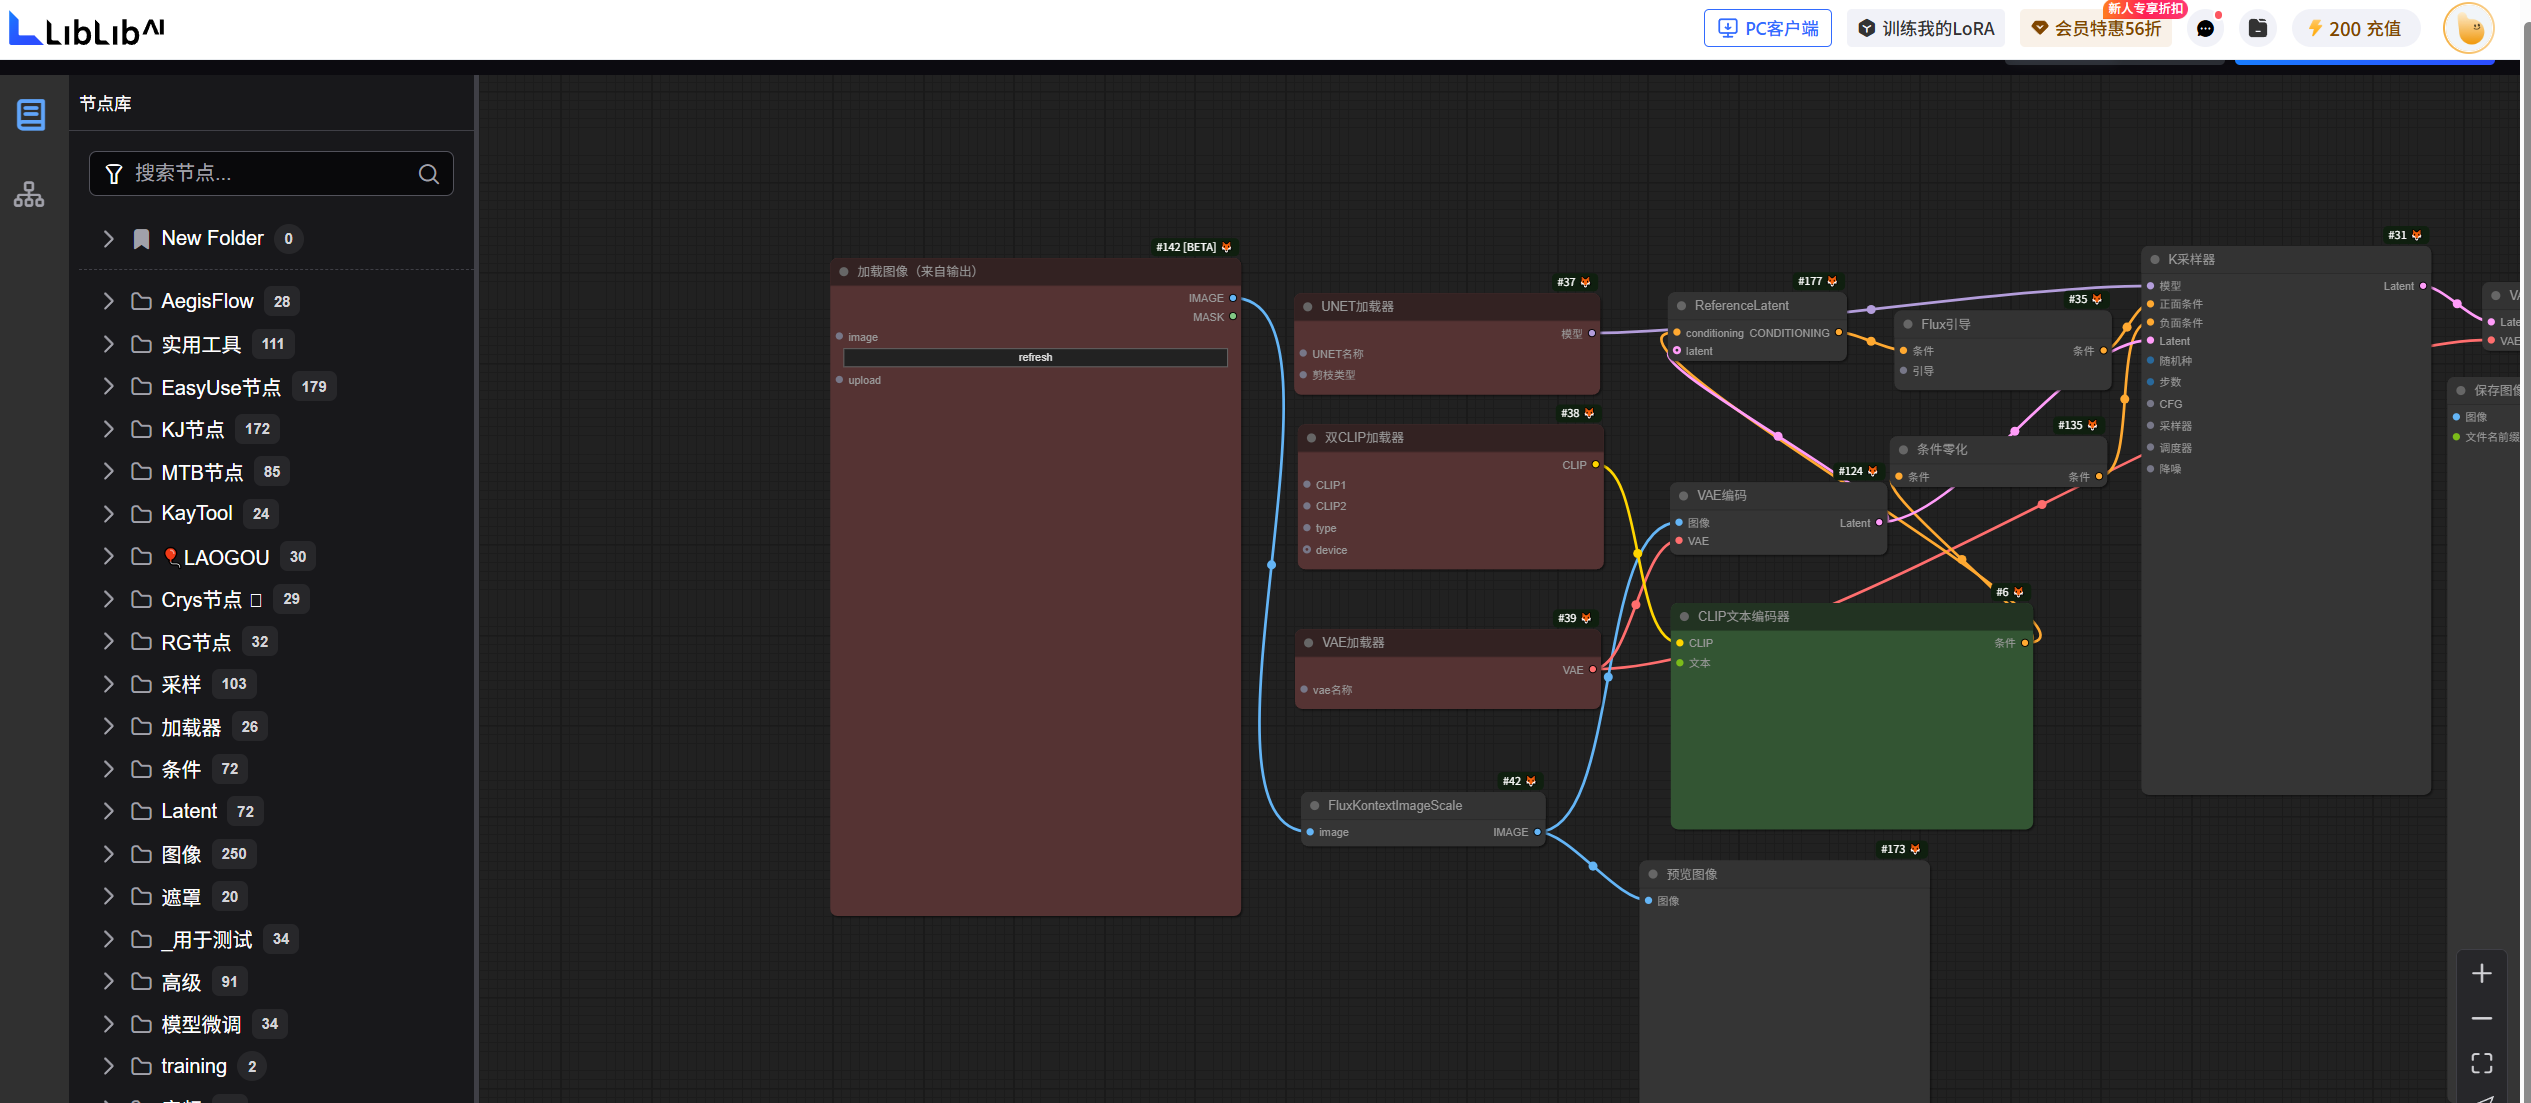This screenshot has height=1103, width=2531.
Task: Toggle collapse dot on K采样器 node
Action: coord(2155,260)
